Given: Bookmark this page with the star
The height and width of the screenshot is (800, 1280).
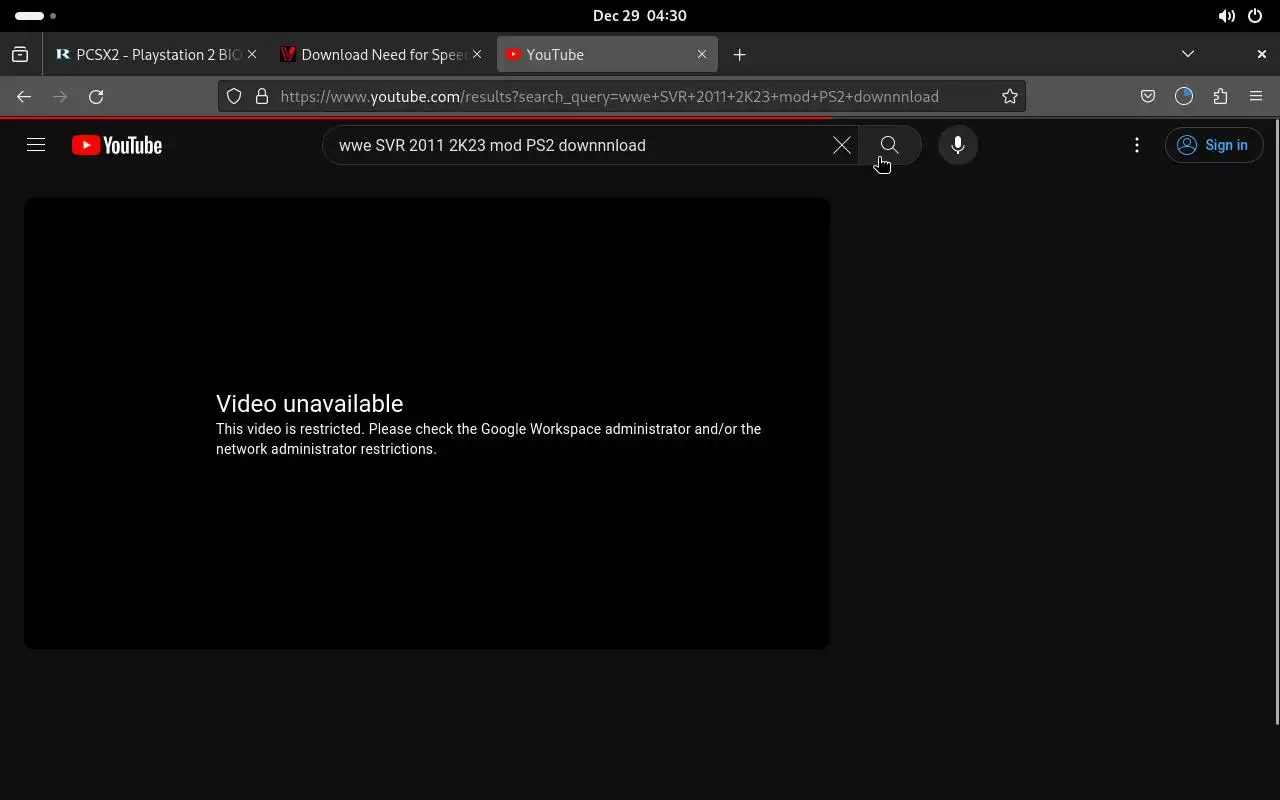Looking at the screenshot, I should tap(1010, 96).
